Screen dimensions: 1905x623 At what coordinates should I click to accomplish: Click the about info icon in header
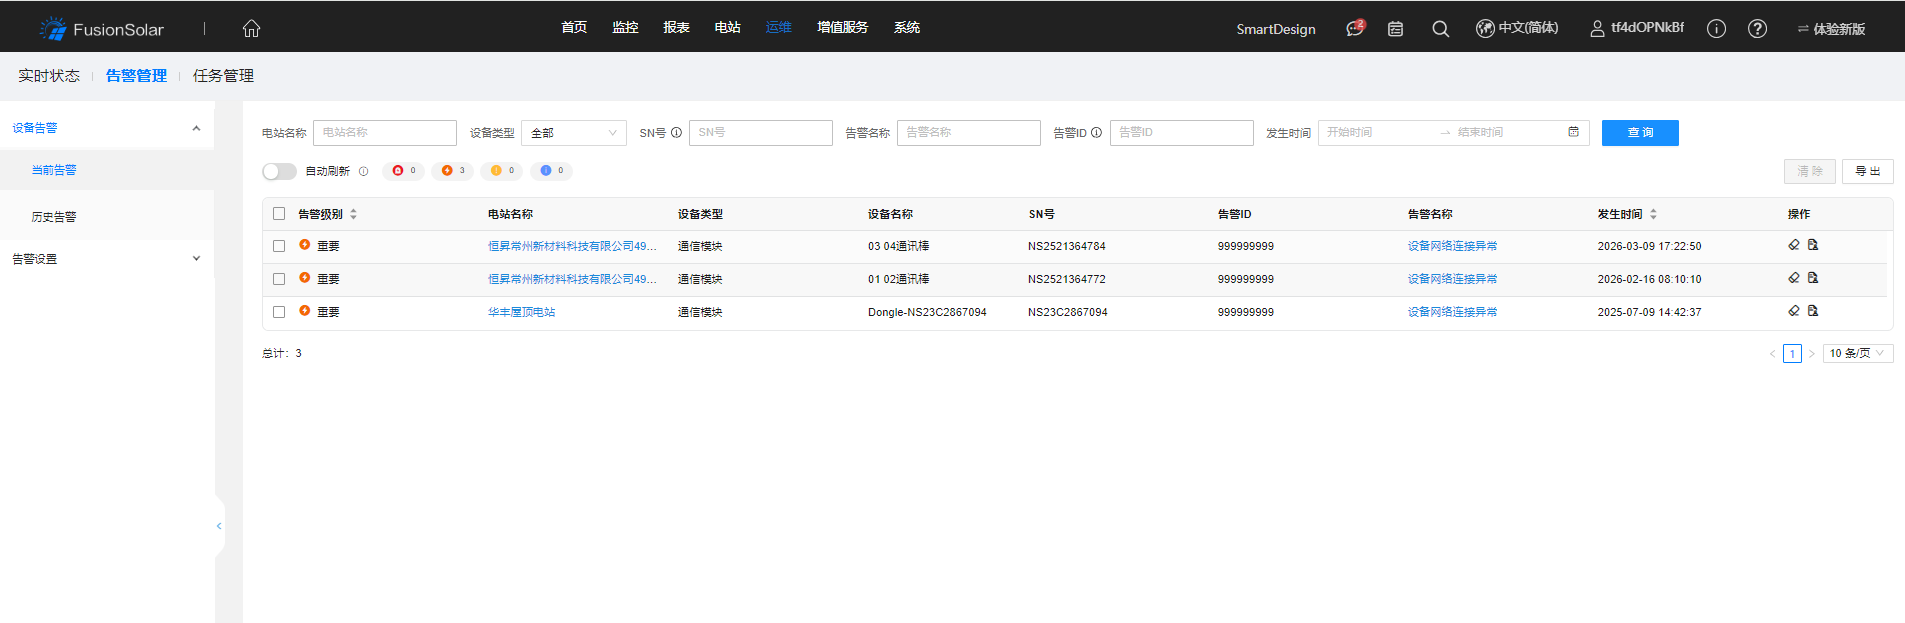click(x=1716, y=29)
